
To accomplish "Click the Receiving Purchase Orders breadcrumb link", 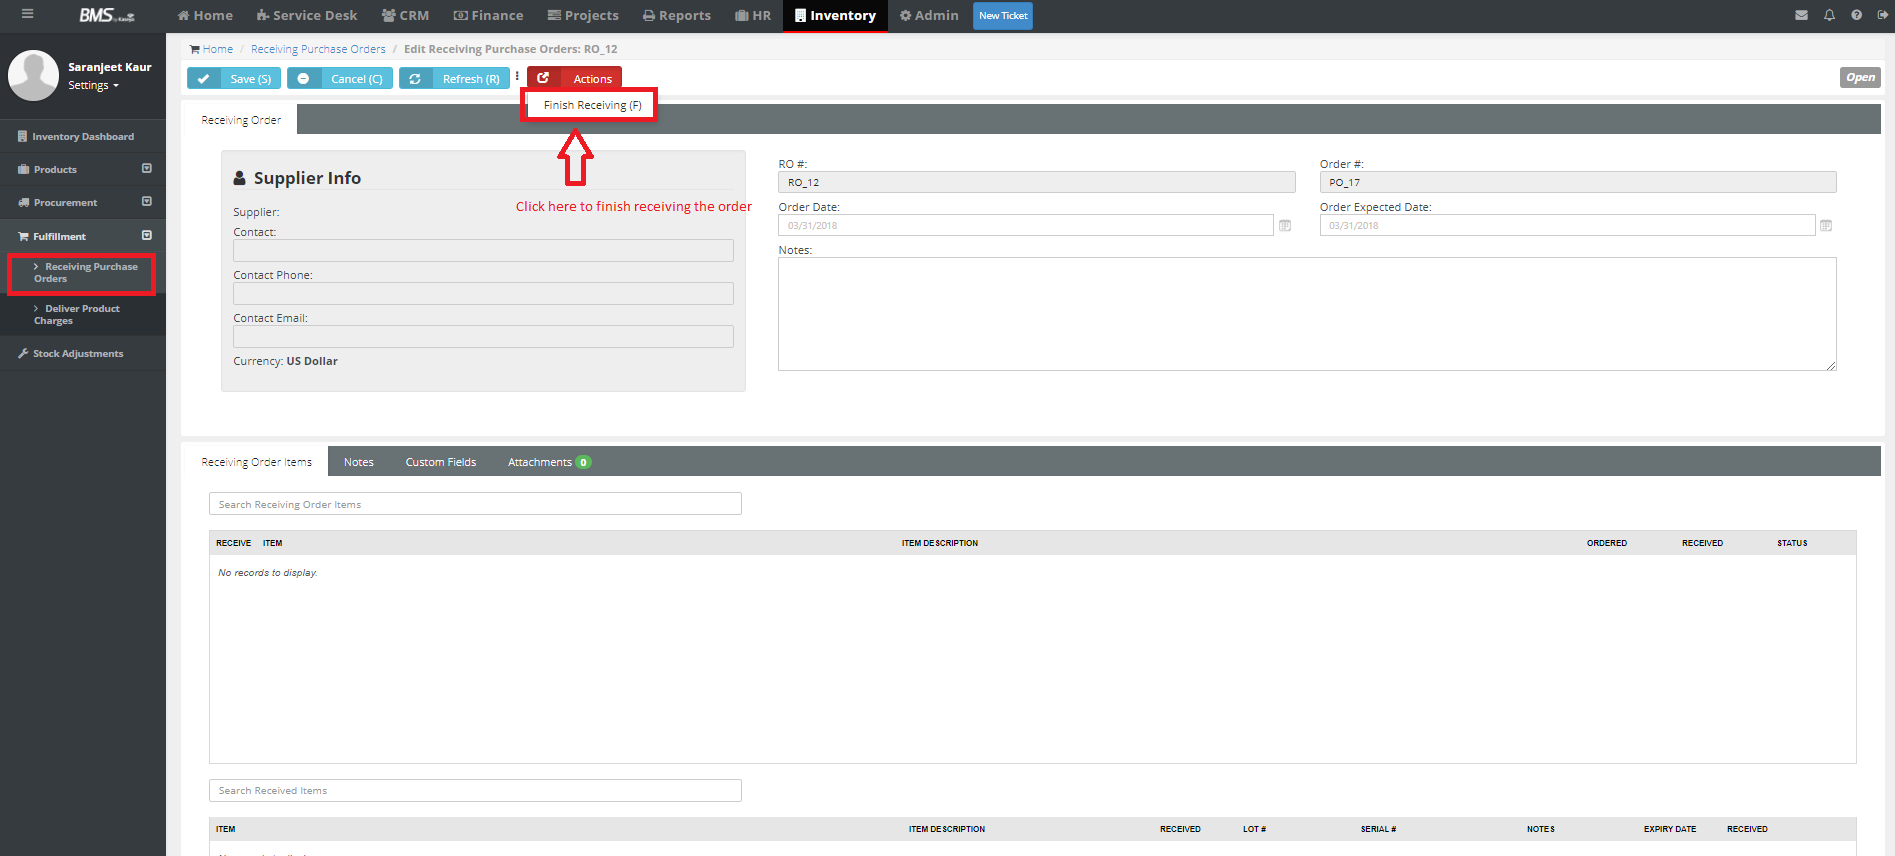I will [x=318, y=49].
